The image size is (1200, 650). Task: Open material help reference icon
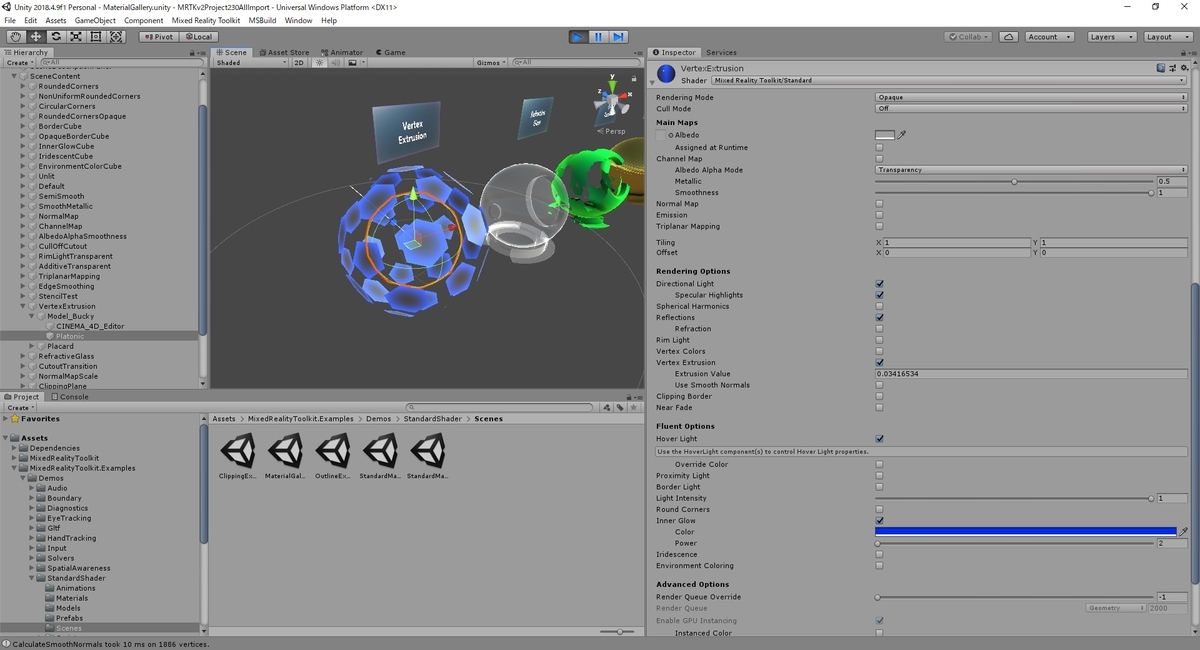pyautogui.click(x=1160, y=68)
